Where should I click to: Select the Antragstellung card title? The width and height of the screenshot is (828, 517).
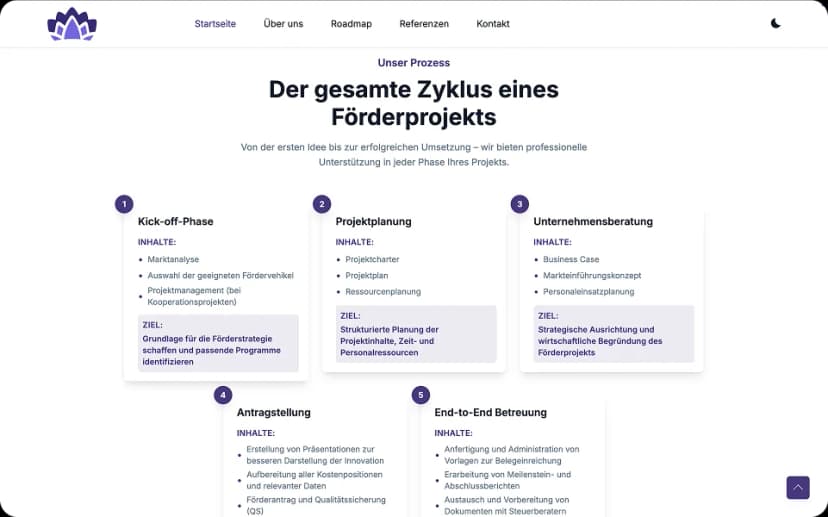[274, 412]
